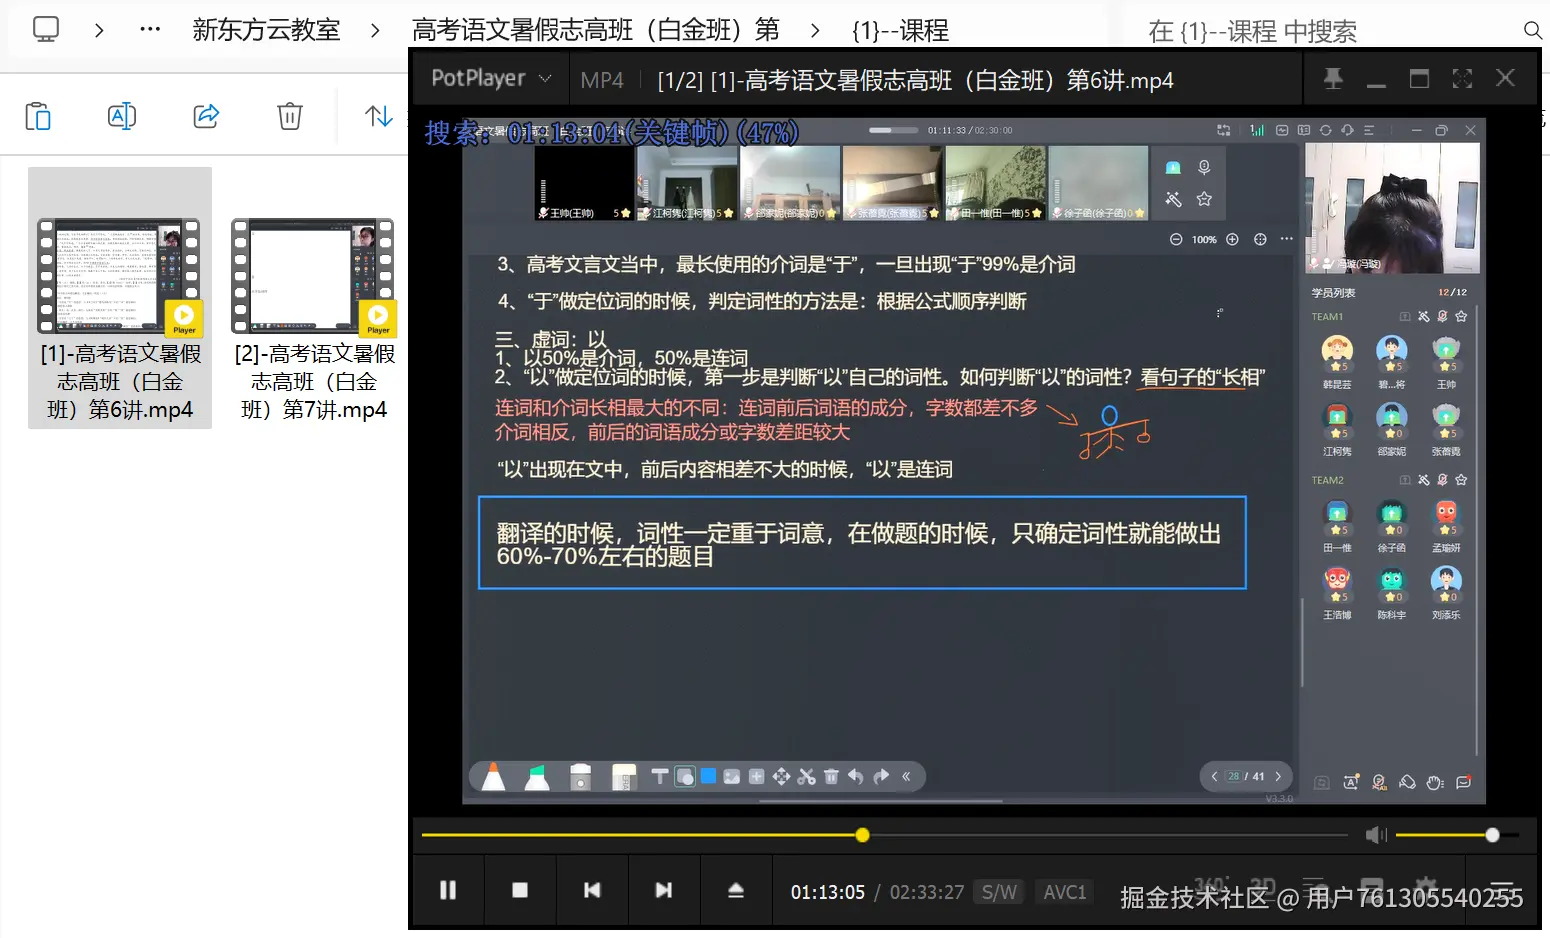Click the [2]-高考语文暑假志高班 file name

pyautogui.click(x=314, y=382)
